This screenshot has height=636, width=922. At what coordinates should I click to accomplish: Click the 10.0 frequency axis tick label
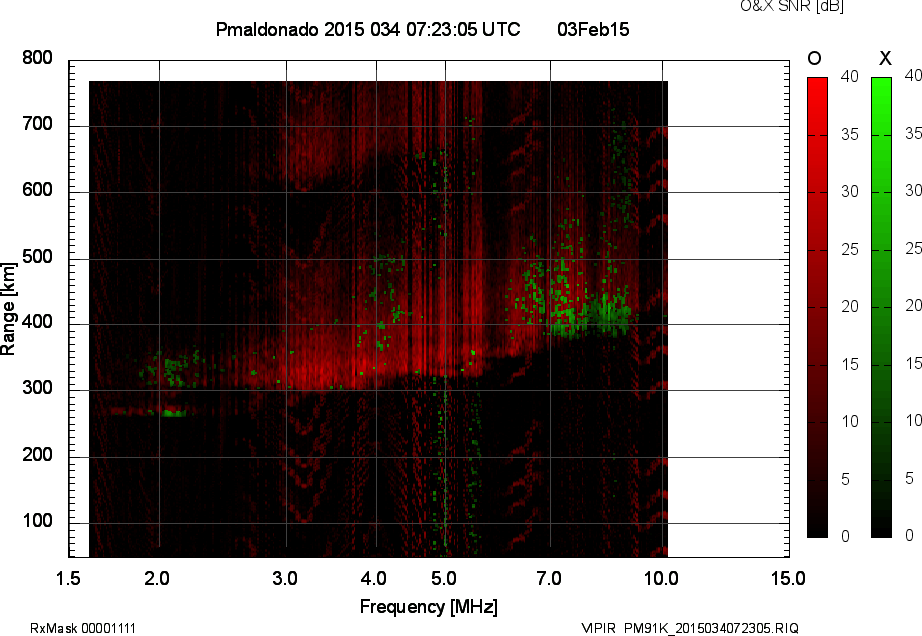tap(661, 578)
